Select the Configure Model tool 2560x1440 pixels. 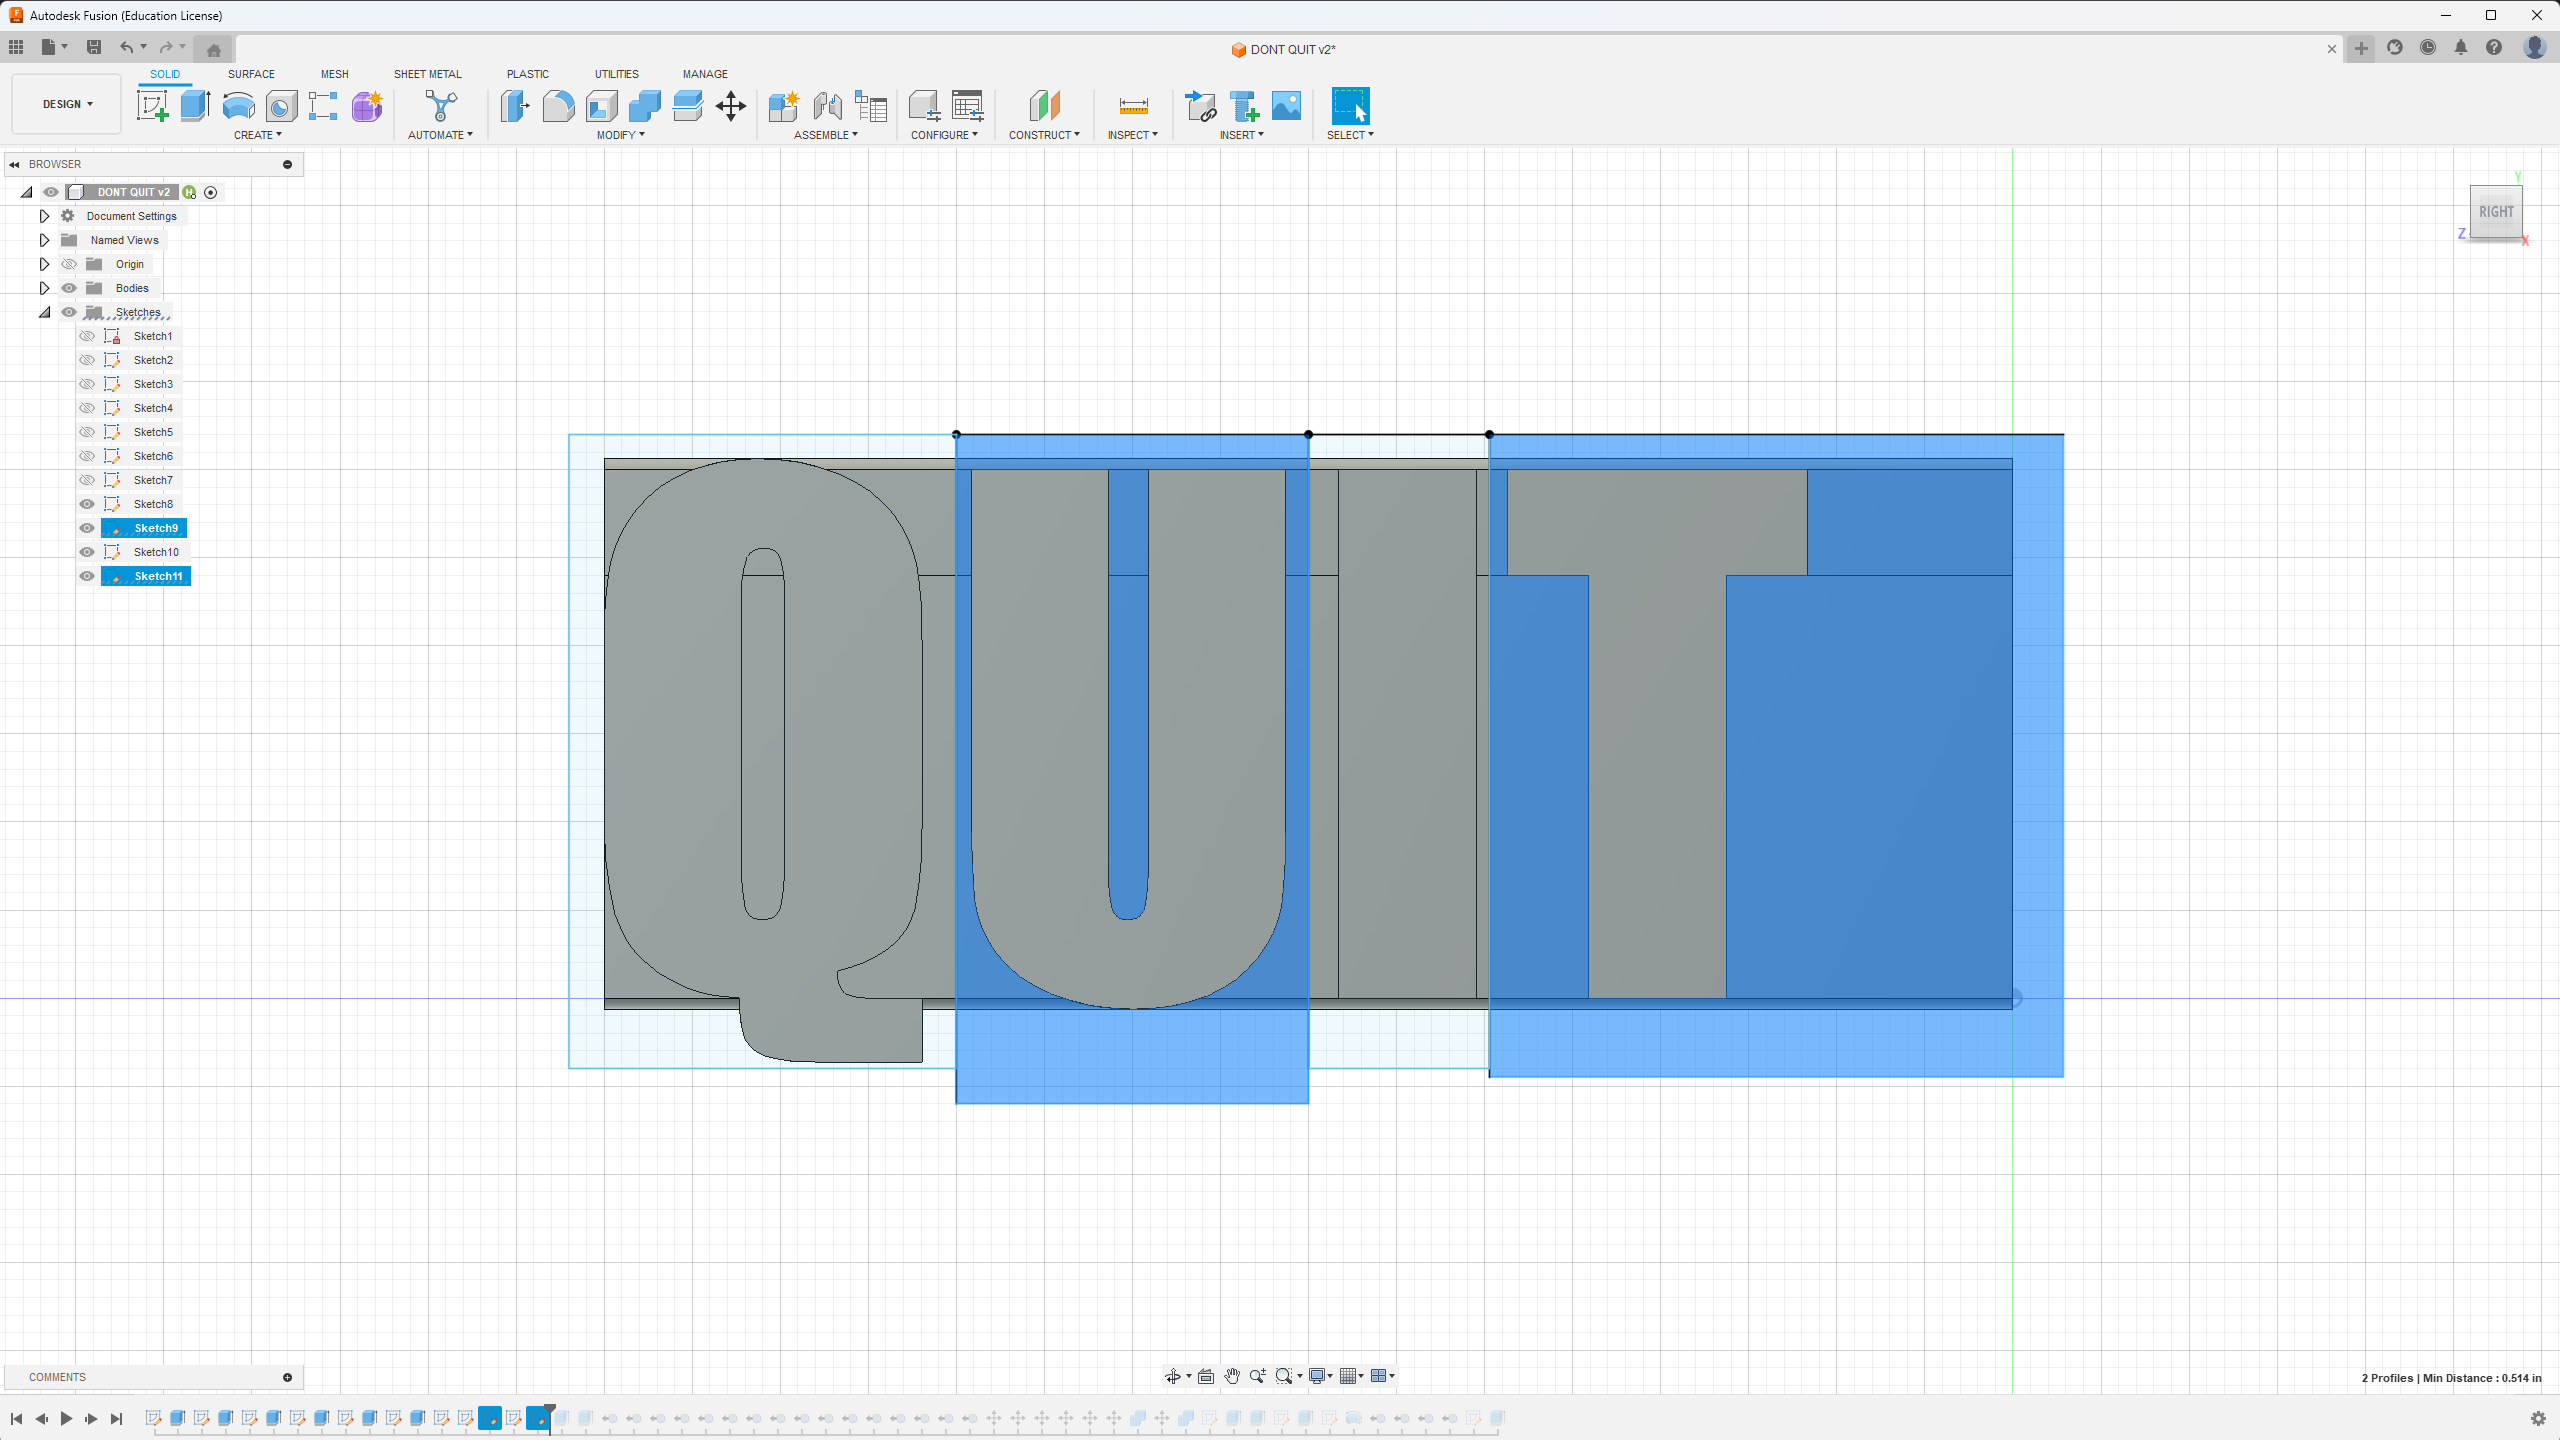pyautogui.click(x=924, y=106)
